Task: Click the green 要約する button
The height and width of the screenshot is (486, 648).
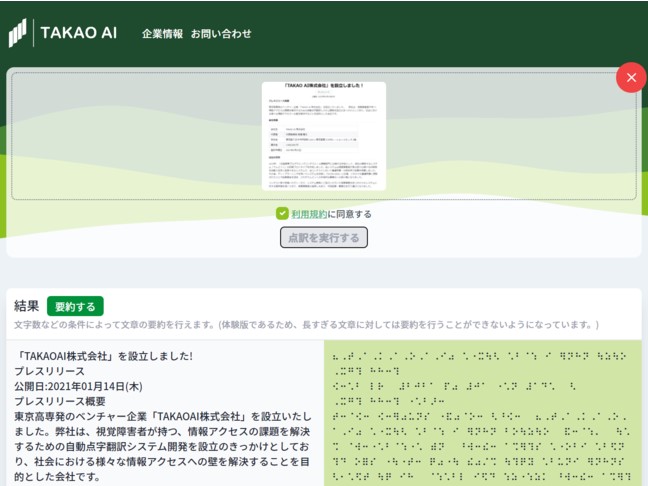Action: [75, 306]
